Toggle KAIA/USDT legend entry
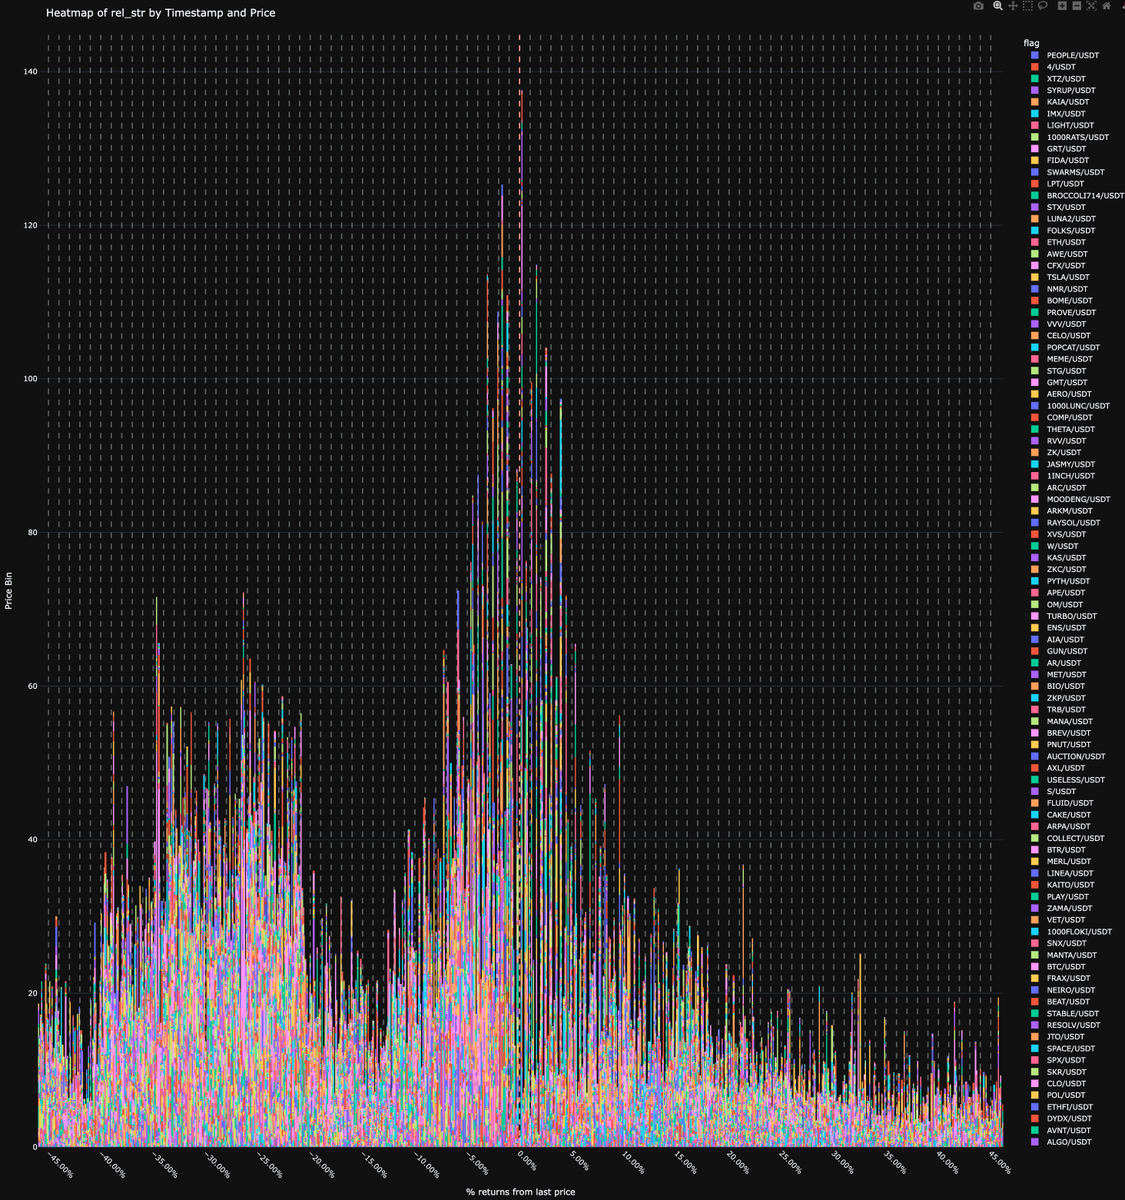 coord(1060,102)
